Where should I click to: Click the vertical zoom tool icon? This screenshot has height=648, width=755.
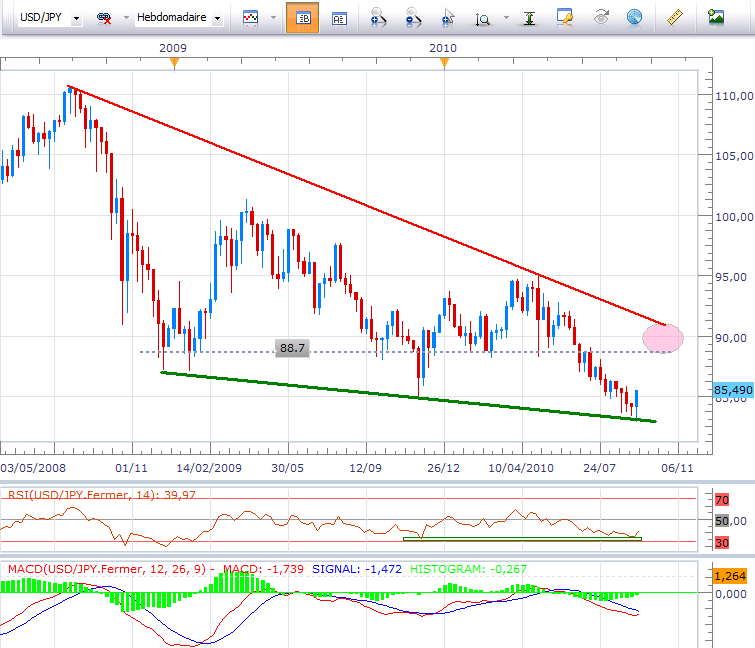484,18
